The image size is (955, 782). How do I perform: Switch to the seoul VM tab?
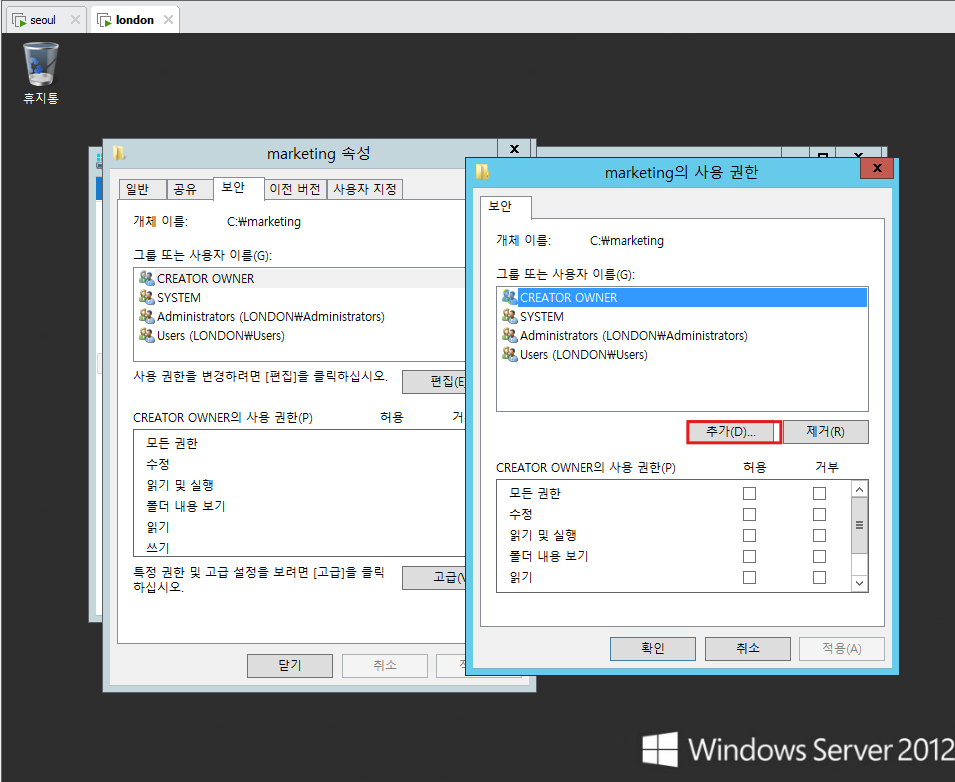(x=46, y=19)
